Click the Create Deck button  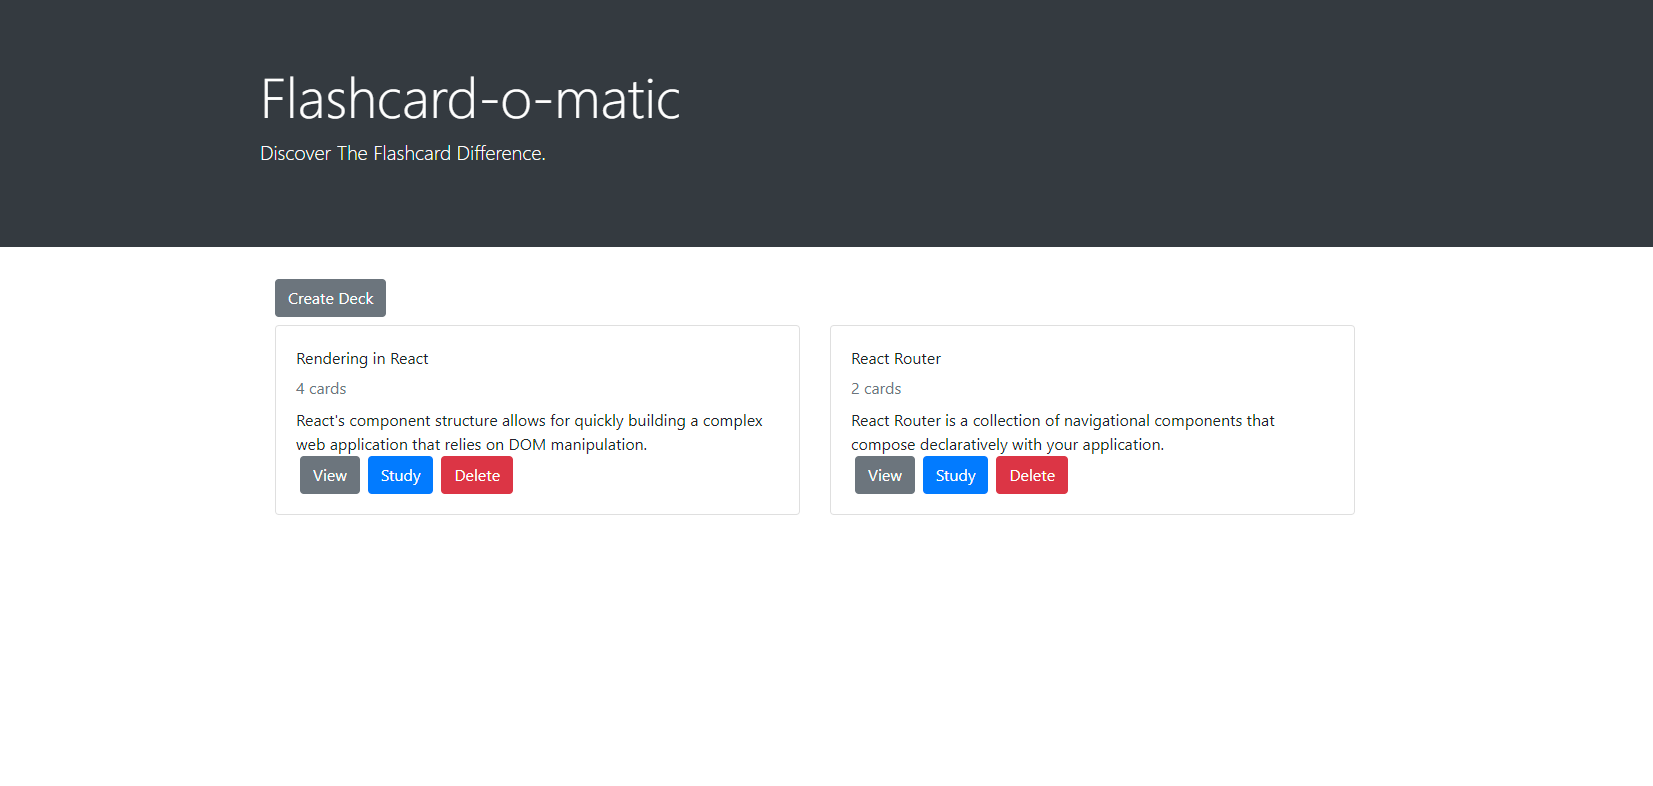pyautogui.click(x=330, y=297)
